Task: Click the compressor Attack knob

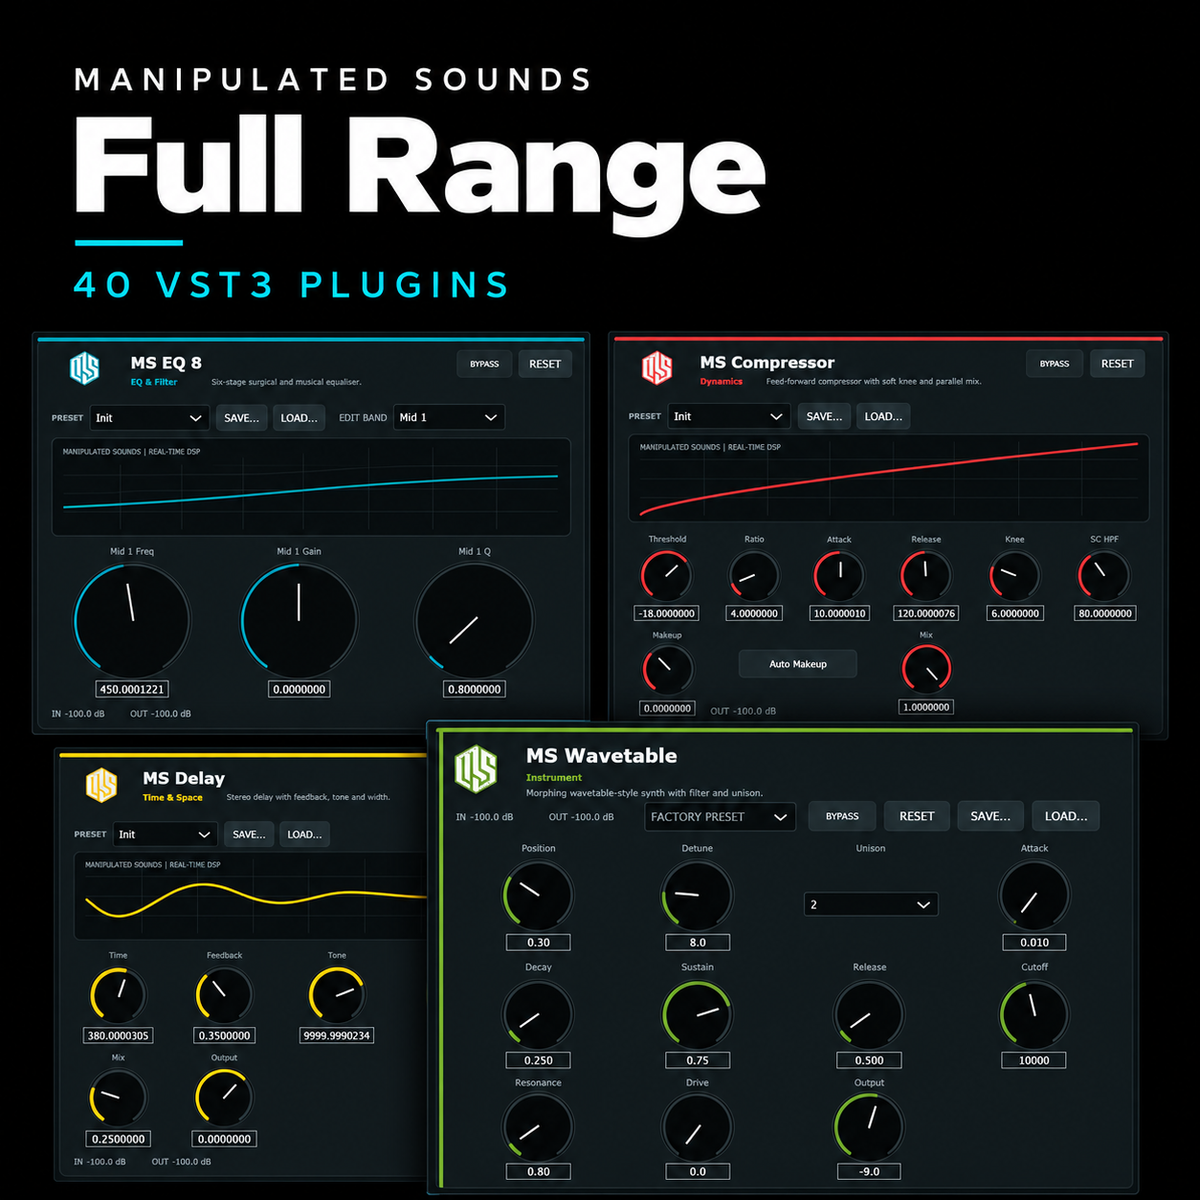Action: point(839,575)
